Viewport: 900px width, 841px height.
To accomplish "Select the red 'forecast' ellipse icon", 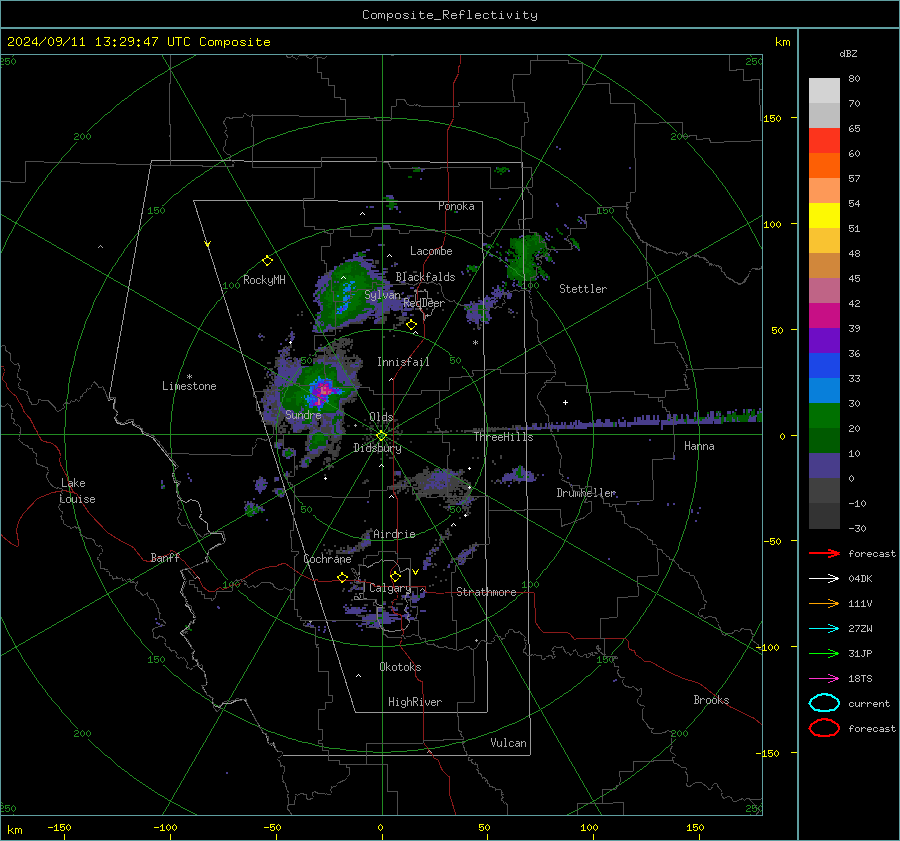I will pos(824,728).
